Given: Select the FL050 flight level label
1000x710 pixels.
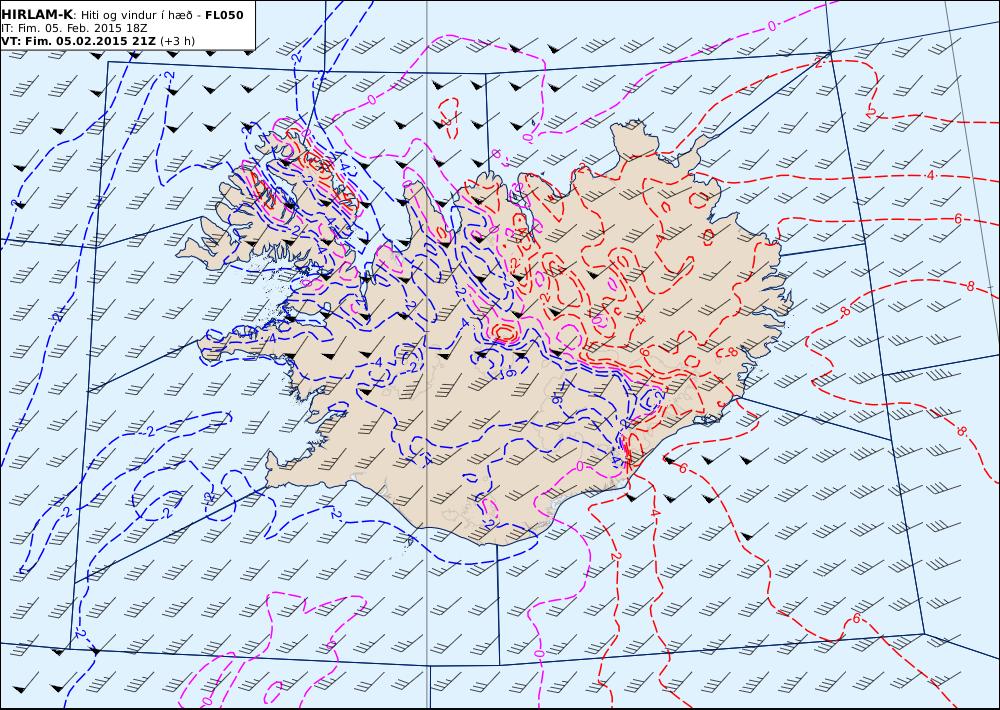Looking at the screenshot, I should [224, 15].
